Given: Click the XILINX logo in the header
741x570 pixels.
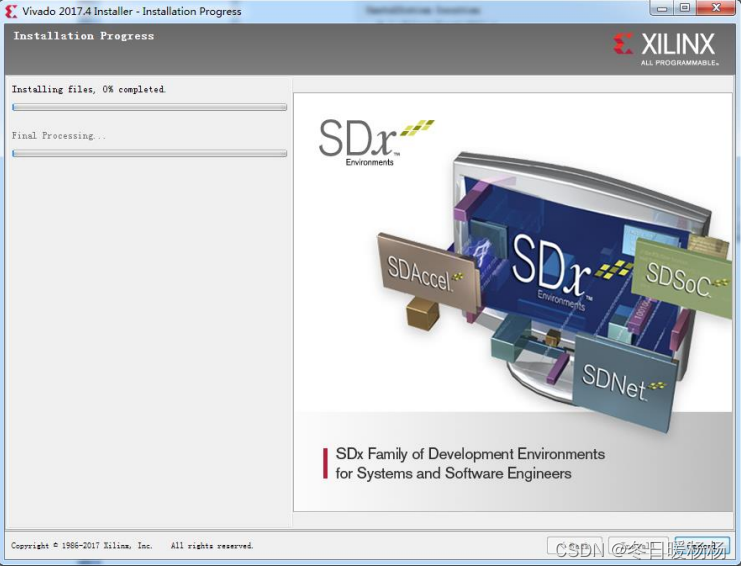Looking at the screenshot, I should (665, 49).
